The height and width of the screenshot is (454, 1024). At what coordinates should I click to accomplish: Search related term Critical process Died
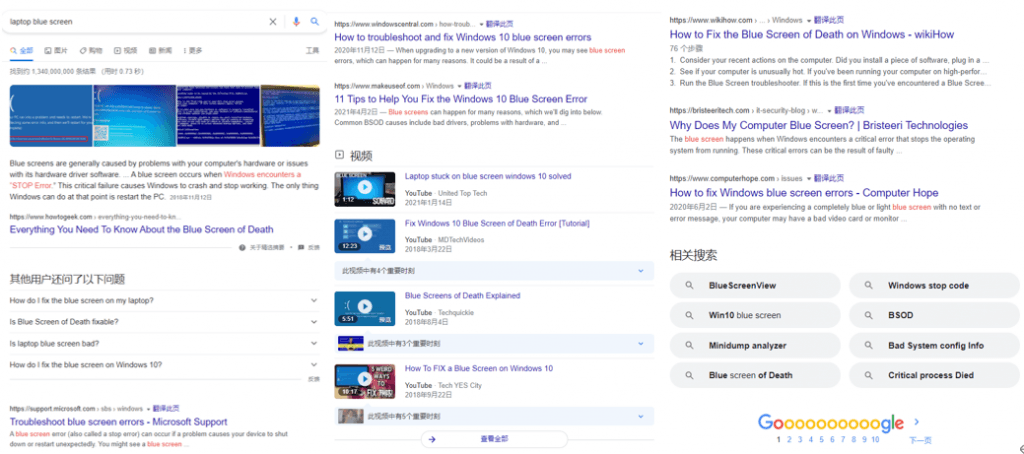[934, 375]
